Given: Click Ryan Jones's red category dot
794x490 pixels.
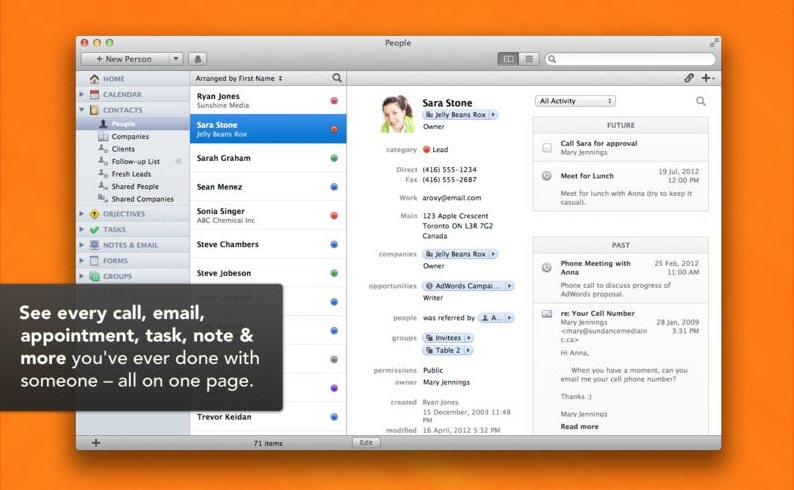Looking at the screenshot, I should click(334, 101).
